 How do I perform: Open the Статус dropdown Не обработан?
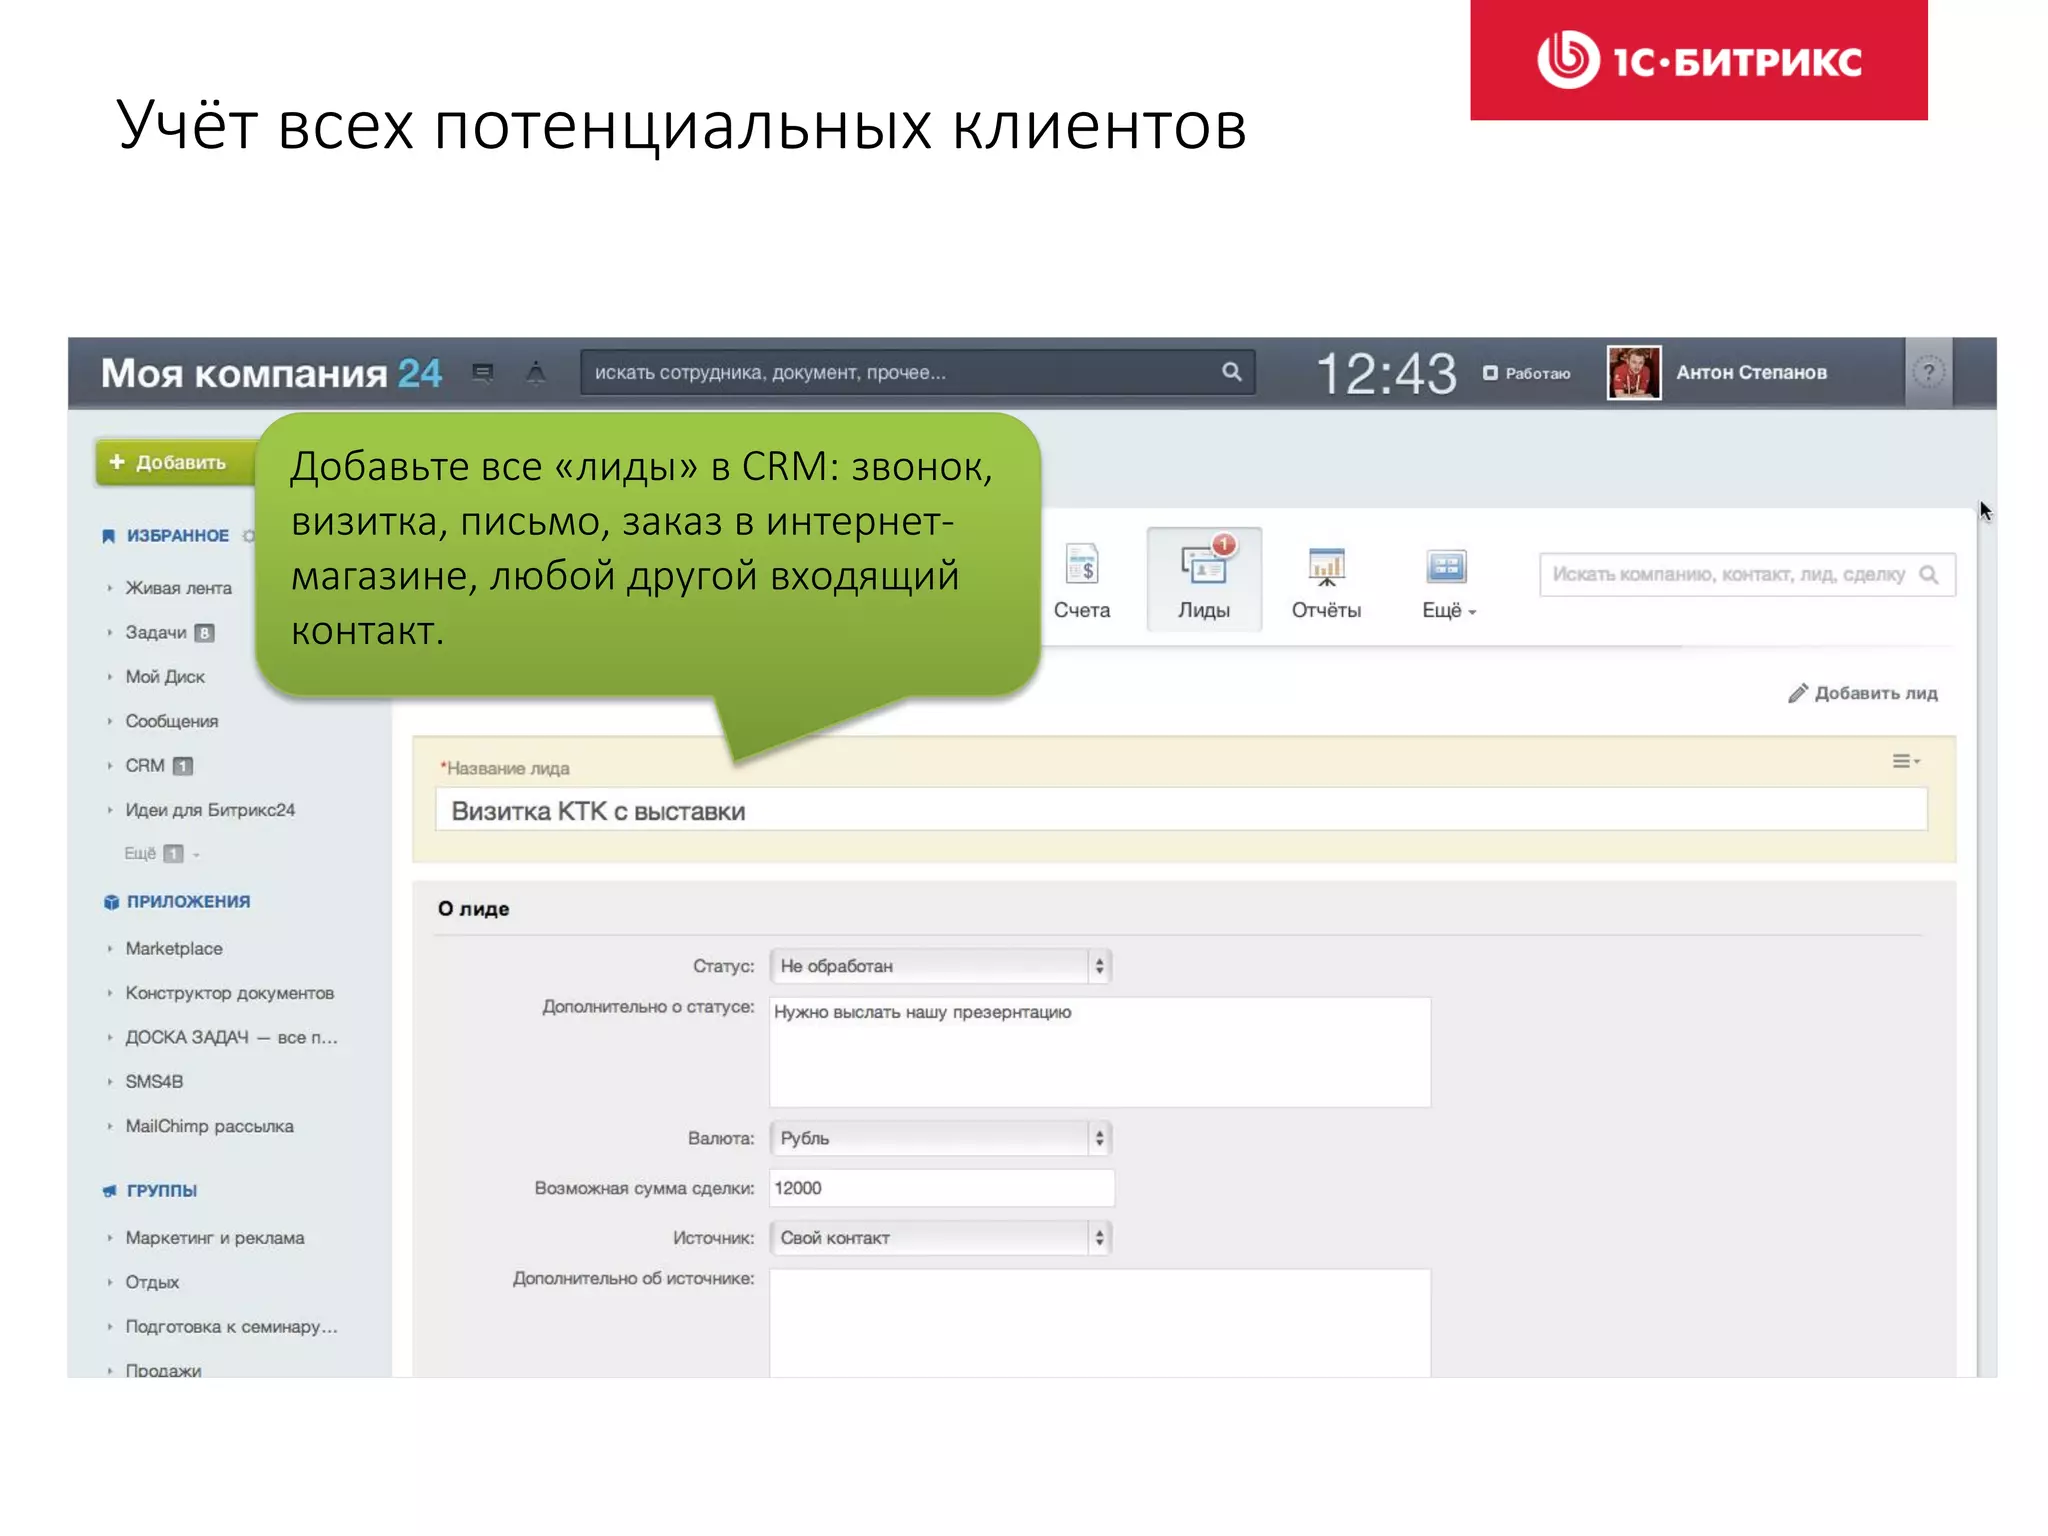[x=940, y=966]
